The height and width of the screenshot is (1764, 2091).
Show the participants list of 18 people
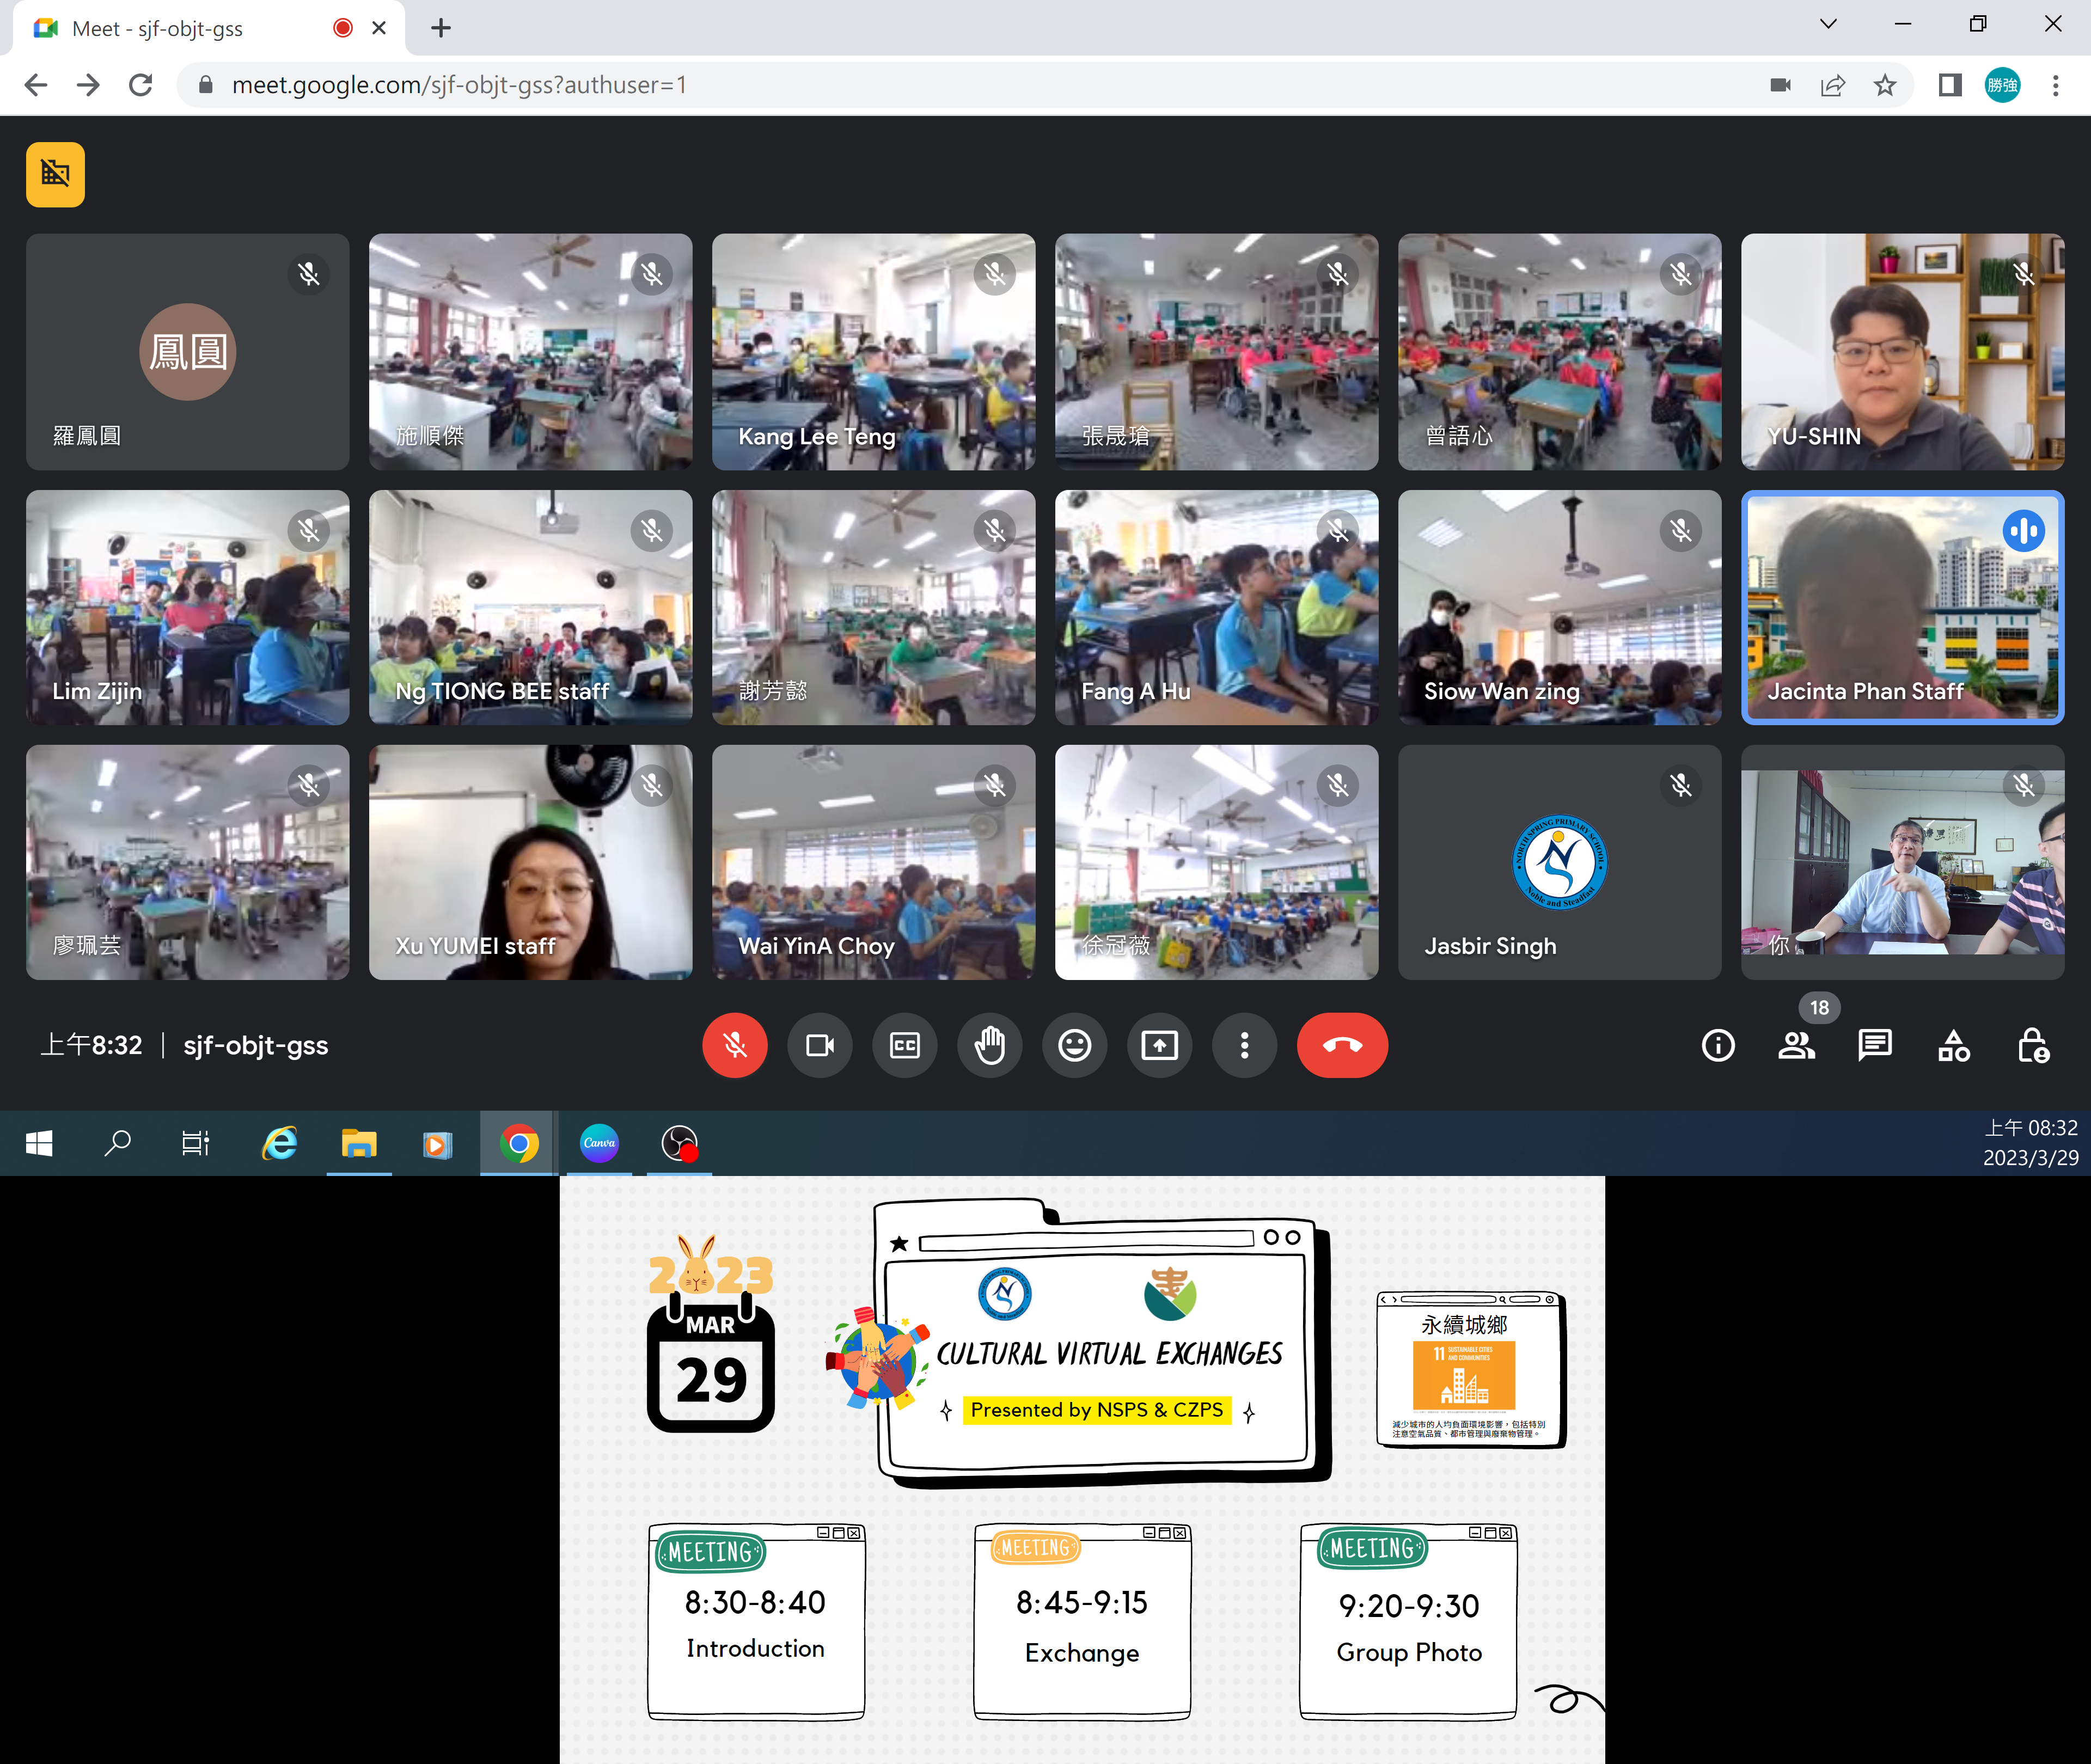(x=1796, y=1046)
